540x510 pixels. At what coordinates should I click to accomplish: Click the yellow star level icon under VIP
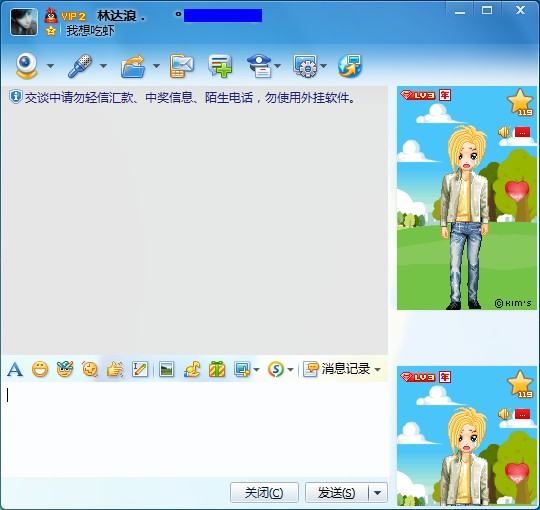(x=51, y=31)
